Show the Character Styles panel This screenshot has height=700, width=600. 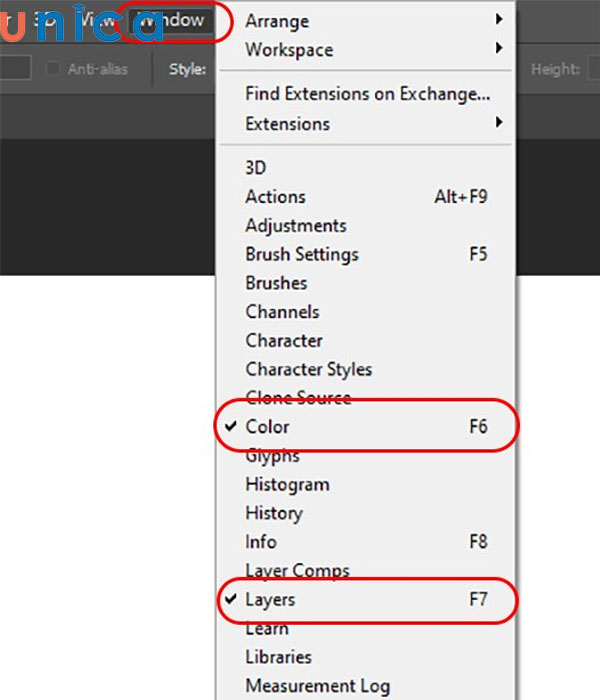coord(308,369)
